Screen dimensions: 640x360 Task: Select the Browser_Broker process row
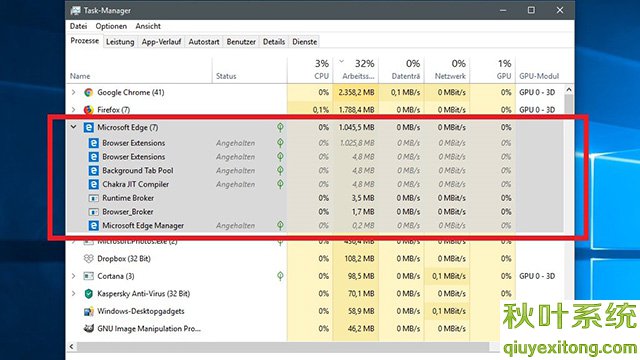point(315,212)
